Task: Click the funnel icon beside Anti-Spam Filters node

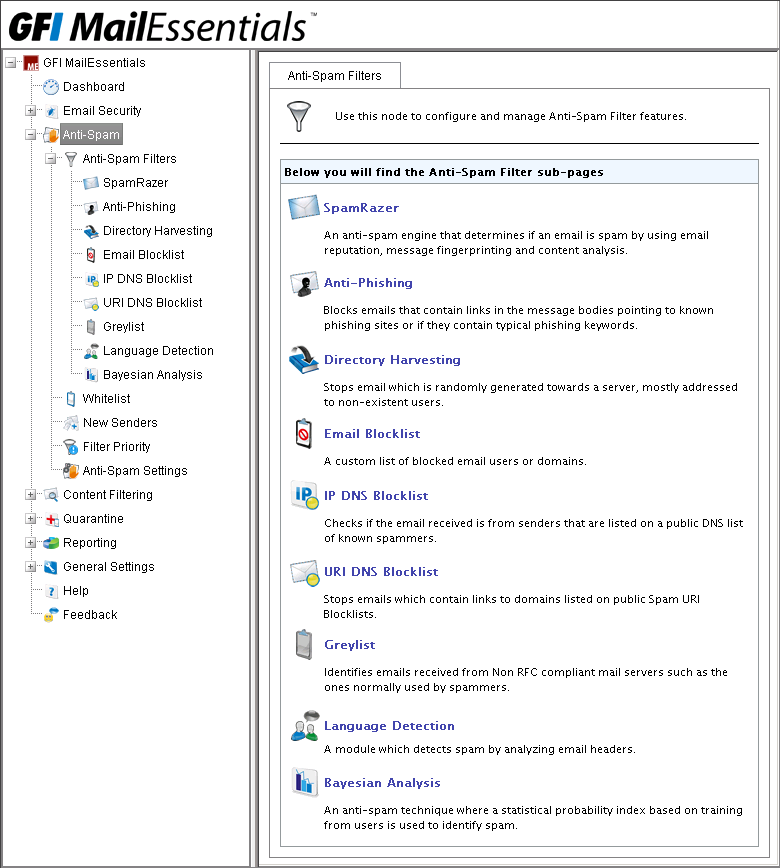Action: point(71,159)
